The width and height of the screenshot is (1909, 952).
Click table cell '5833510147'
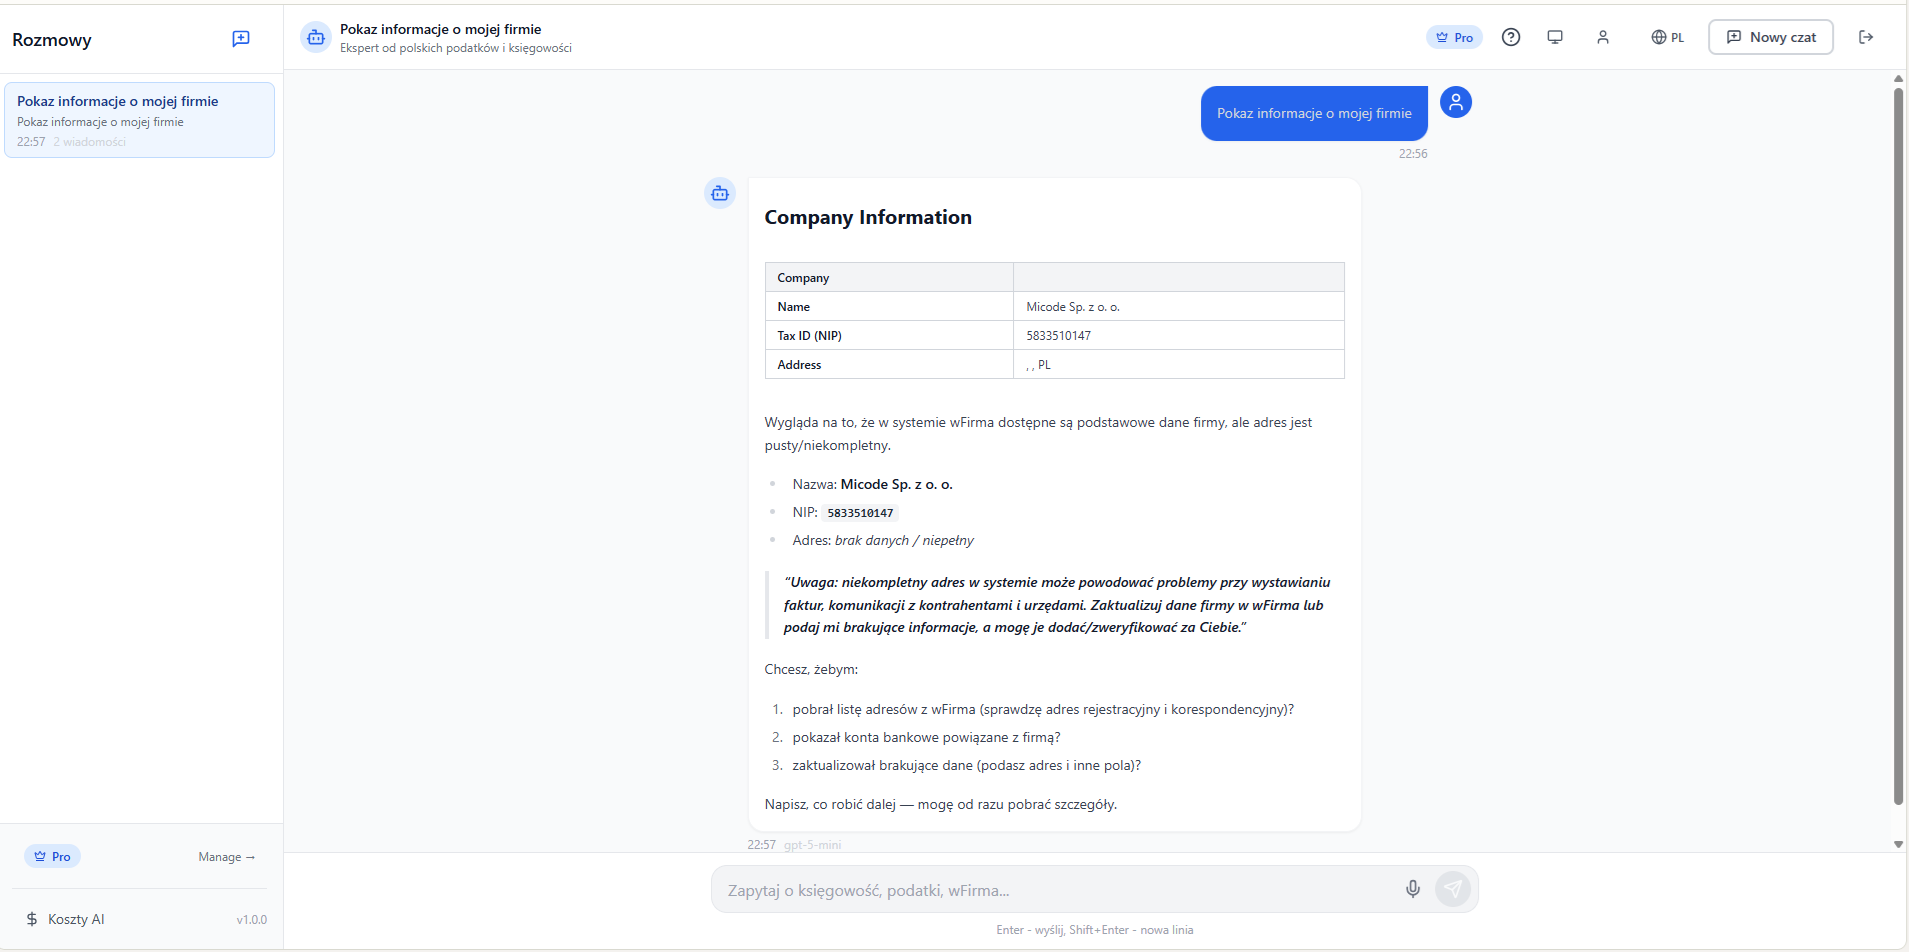tap(1179, 336)
